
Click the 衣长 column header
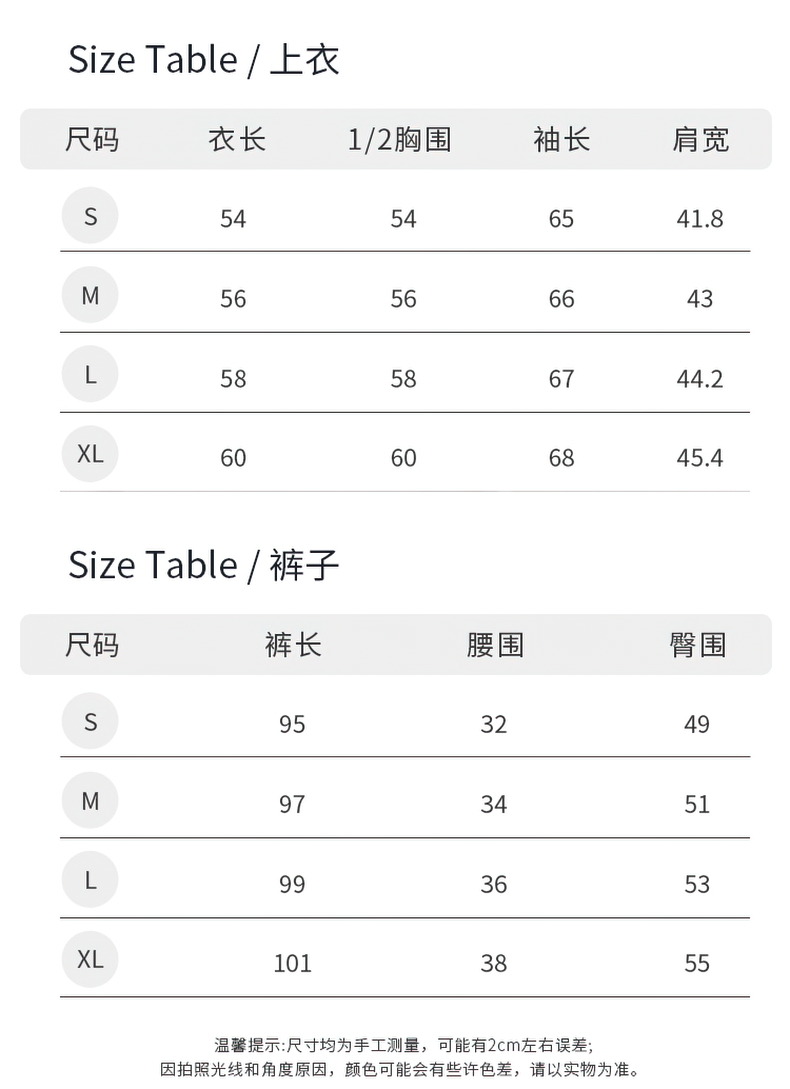click(237, 139)
